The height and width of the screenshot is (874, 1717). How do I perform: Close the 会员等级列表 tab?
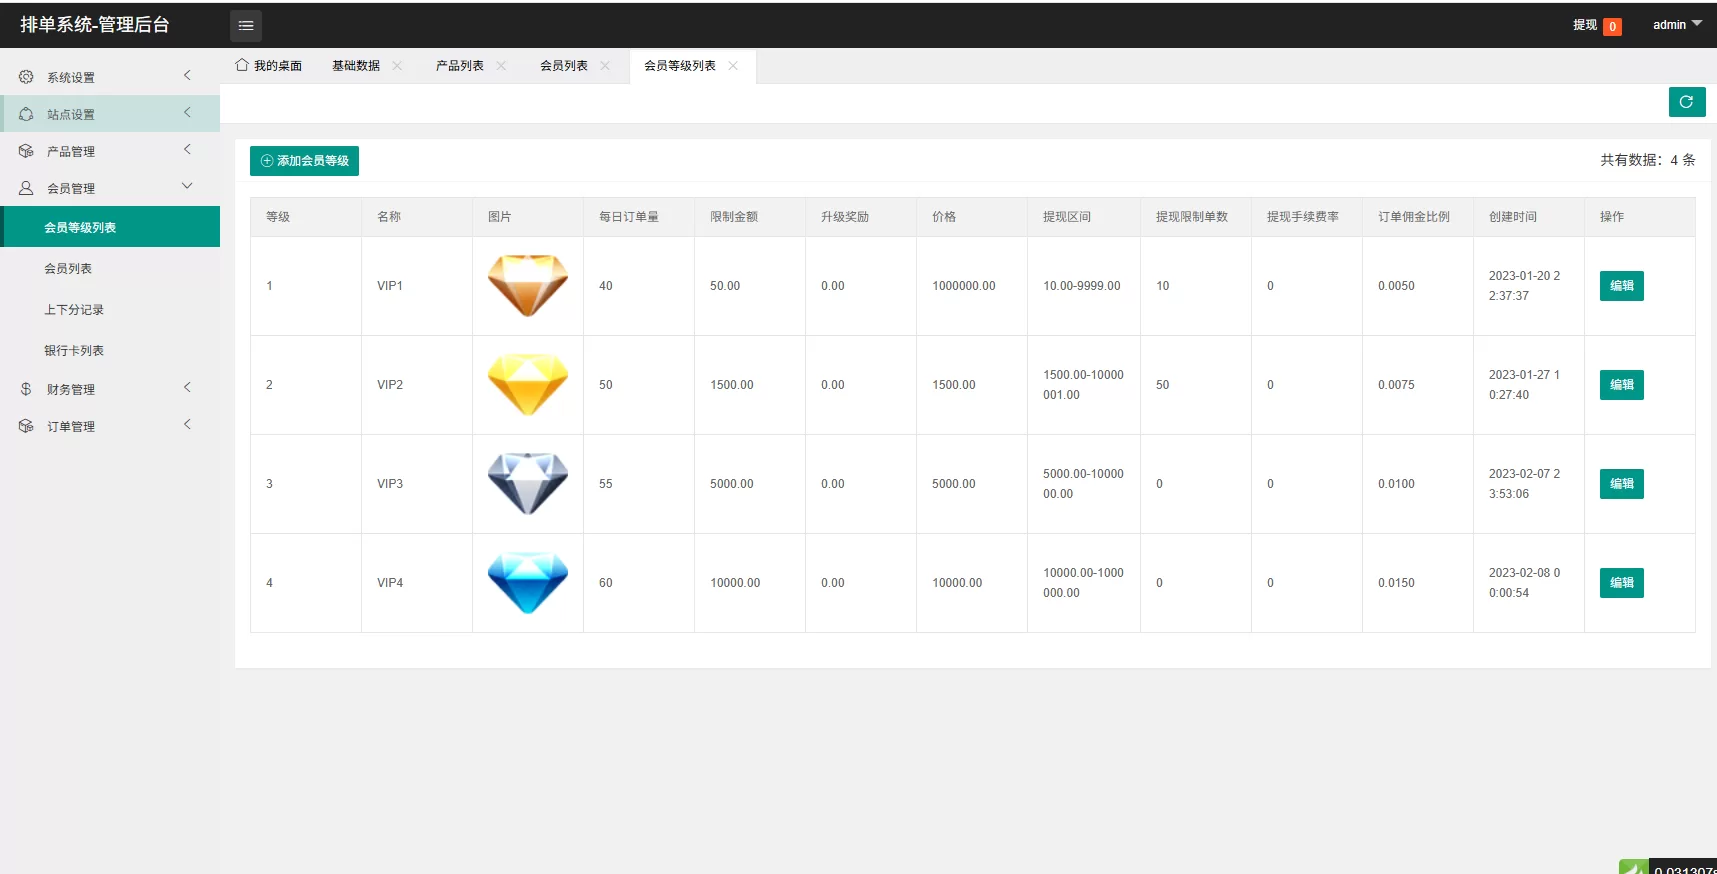click(x=733, y=66)
